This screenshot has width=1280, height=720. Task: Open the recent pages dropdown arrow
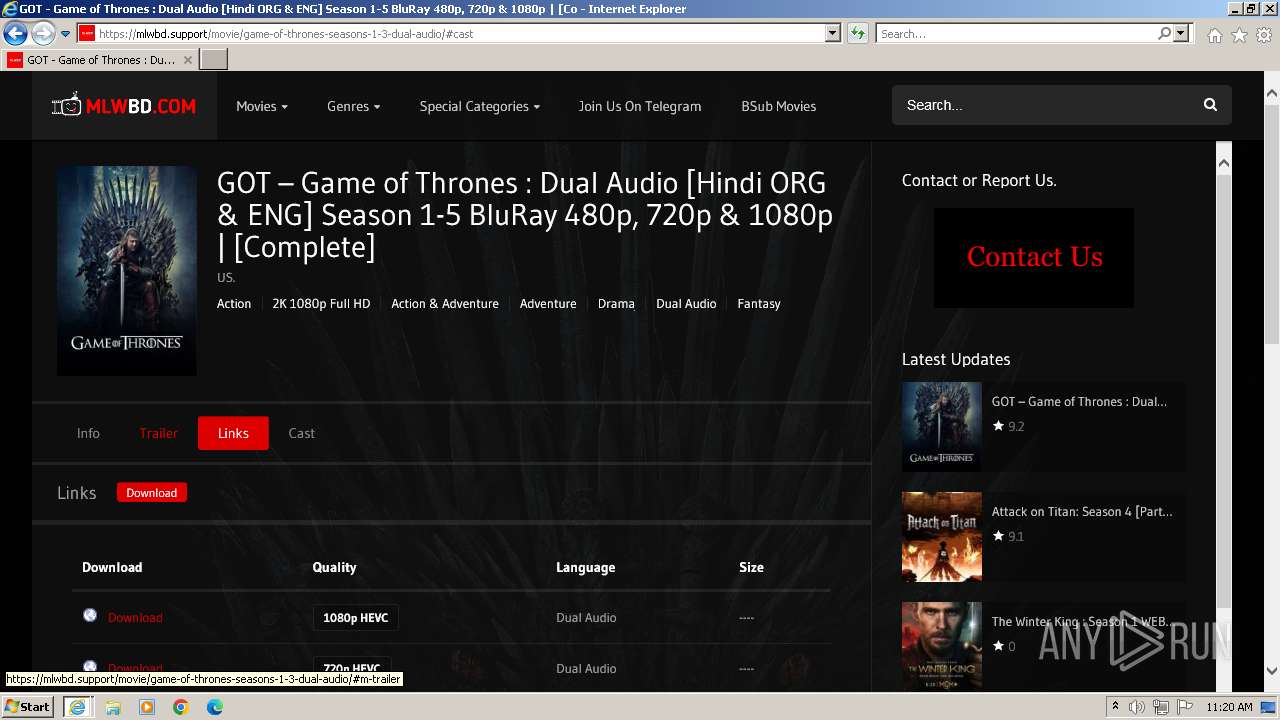click(x=65, y=34)
